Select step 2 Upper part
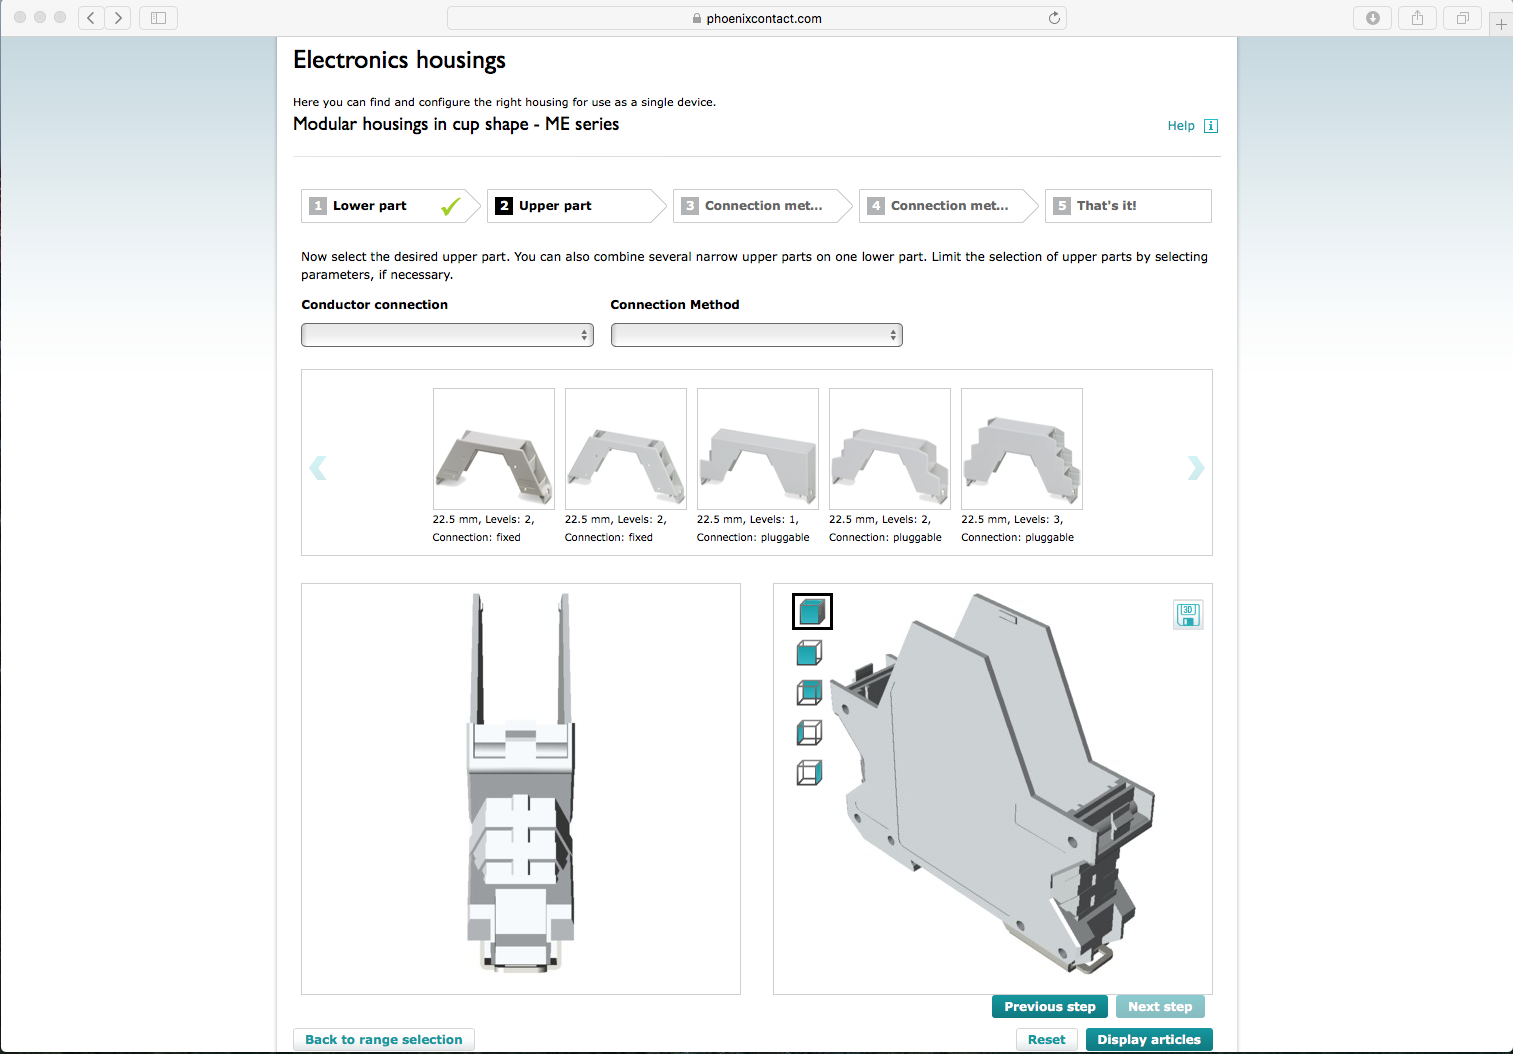This screenshot has width=1513, height=1054. click(x=576, y=206)
